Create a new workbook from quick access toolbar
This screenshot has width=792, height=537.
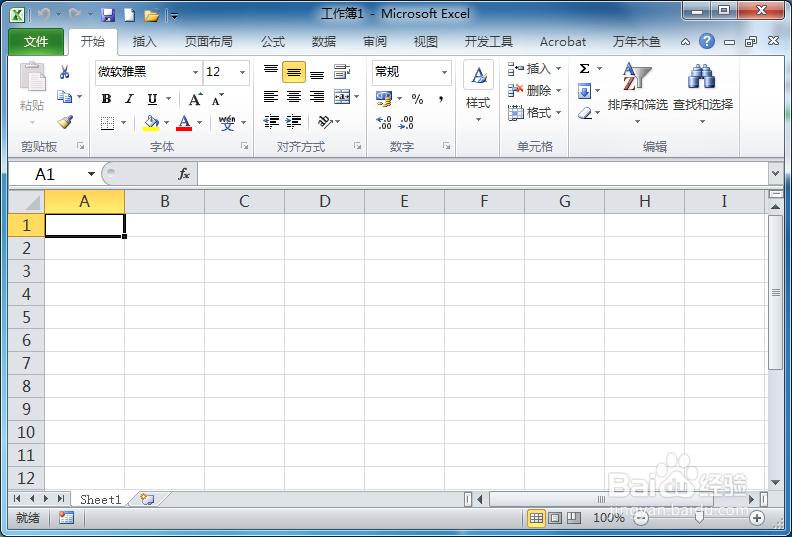pyautogui.click(x=130, y=15)
